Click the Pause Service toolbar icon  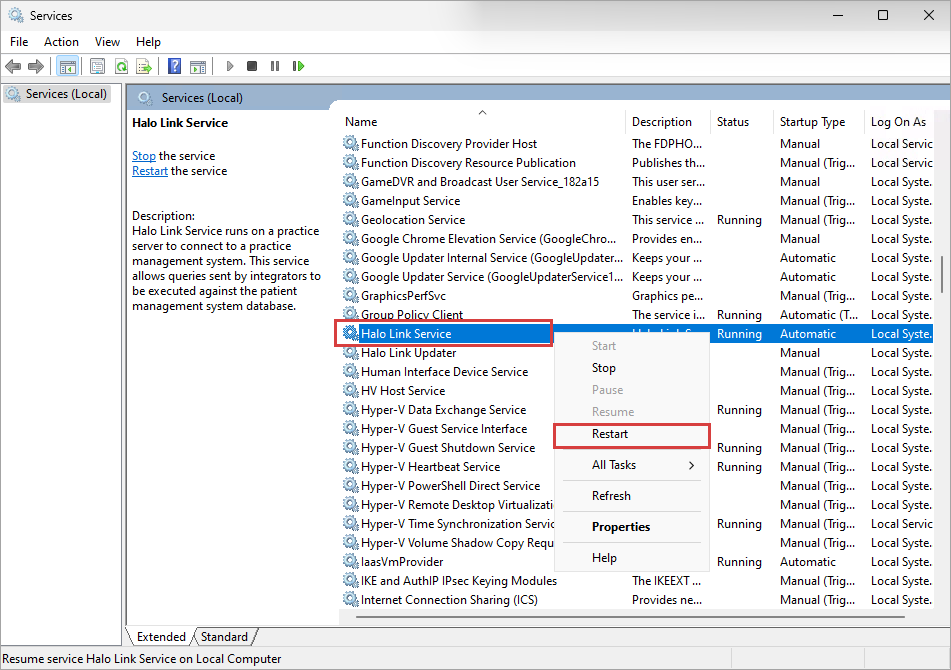tap(275, 66)
